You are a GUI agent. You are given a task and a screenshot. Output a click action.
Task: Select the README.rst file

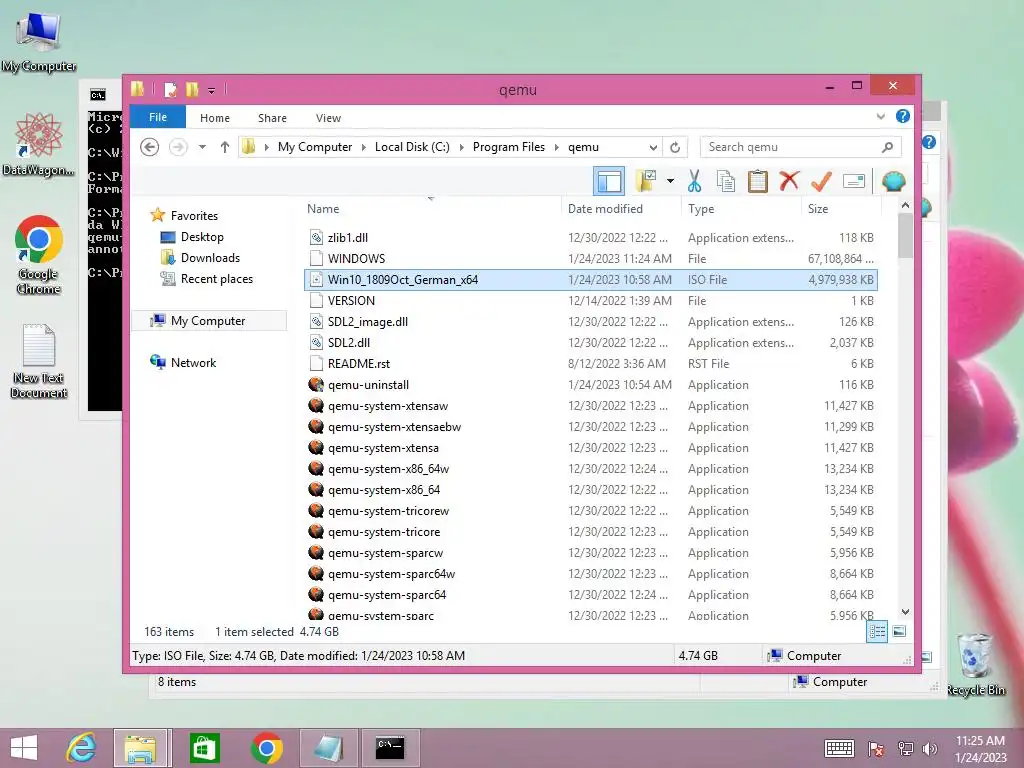click(590, 364)
